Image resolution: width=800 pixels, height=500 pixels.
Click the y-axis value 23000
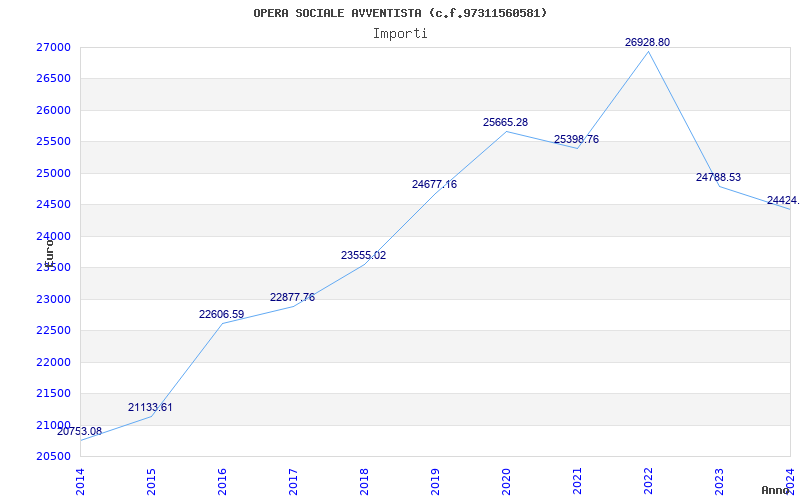(53, 299)
